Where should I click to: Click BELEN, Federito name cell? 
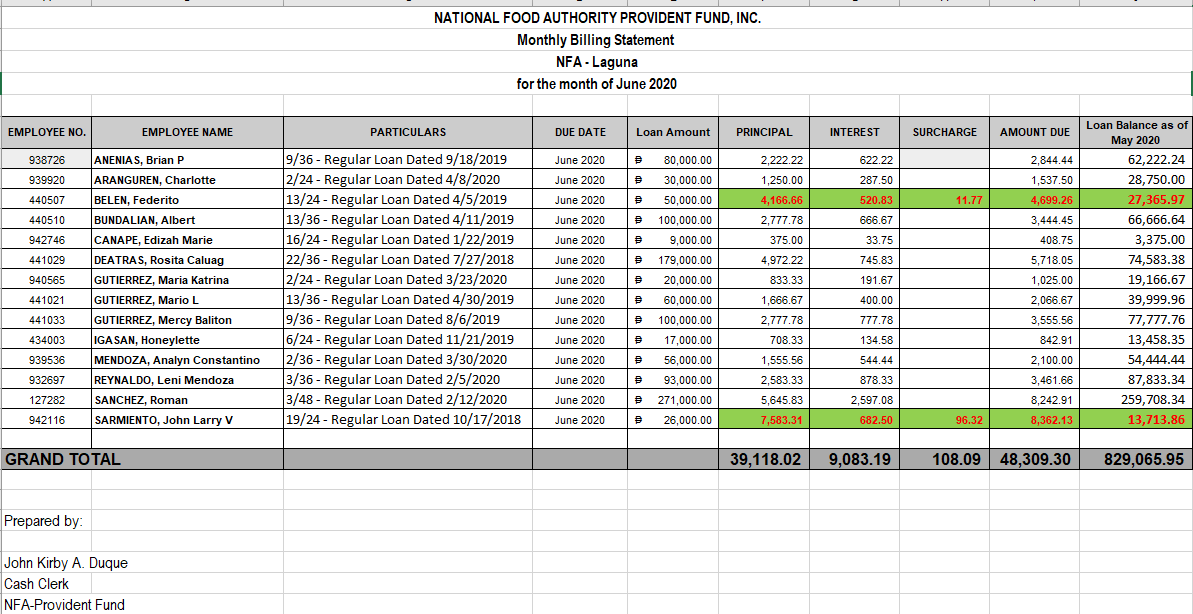[x=187, y=200]
